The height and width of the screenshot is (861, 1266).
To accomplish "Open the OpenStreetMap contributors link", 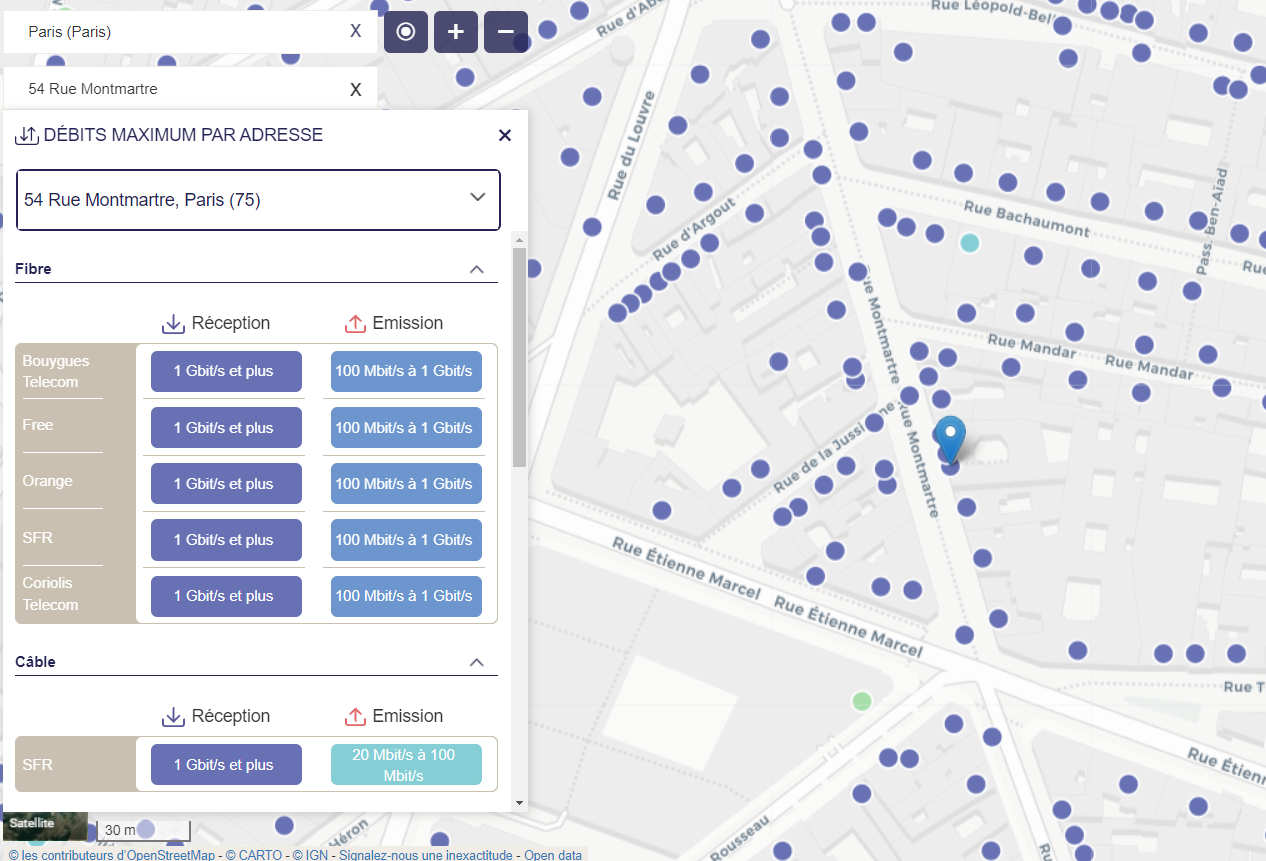I will [x=112, y=855].
